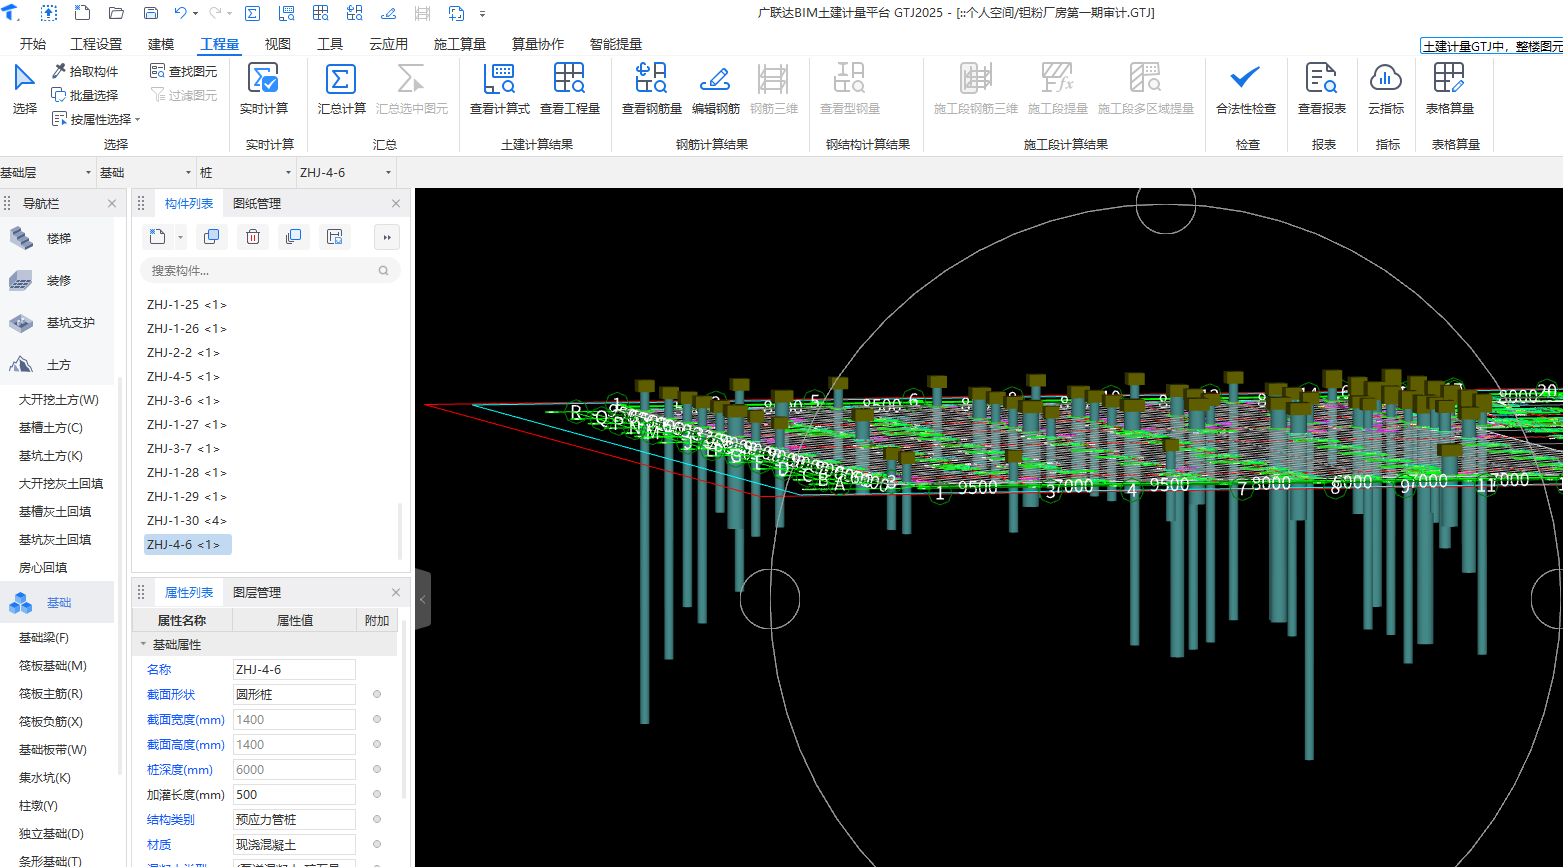Expand select by attribute (按属性选择) dropdown
1563x867 pixels.
point(138,120)
